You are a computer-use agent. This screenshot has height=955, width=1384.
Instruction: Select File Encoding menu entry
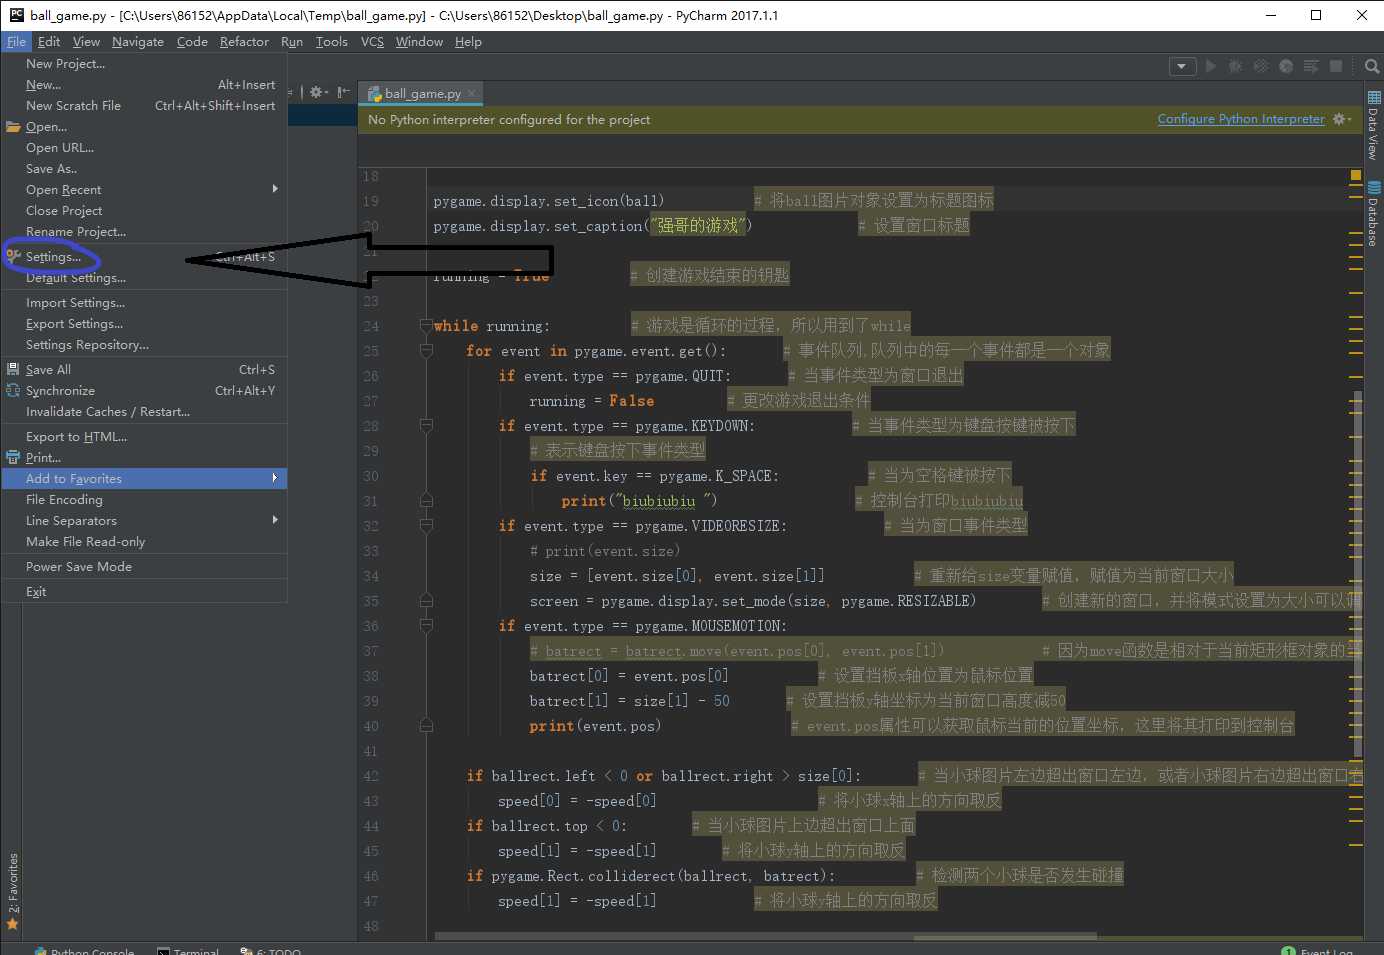click(x=144, y=500)
